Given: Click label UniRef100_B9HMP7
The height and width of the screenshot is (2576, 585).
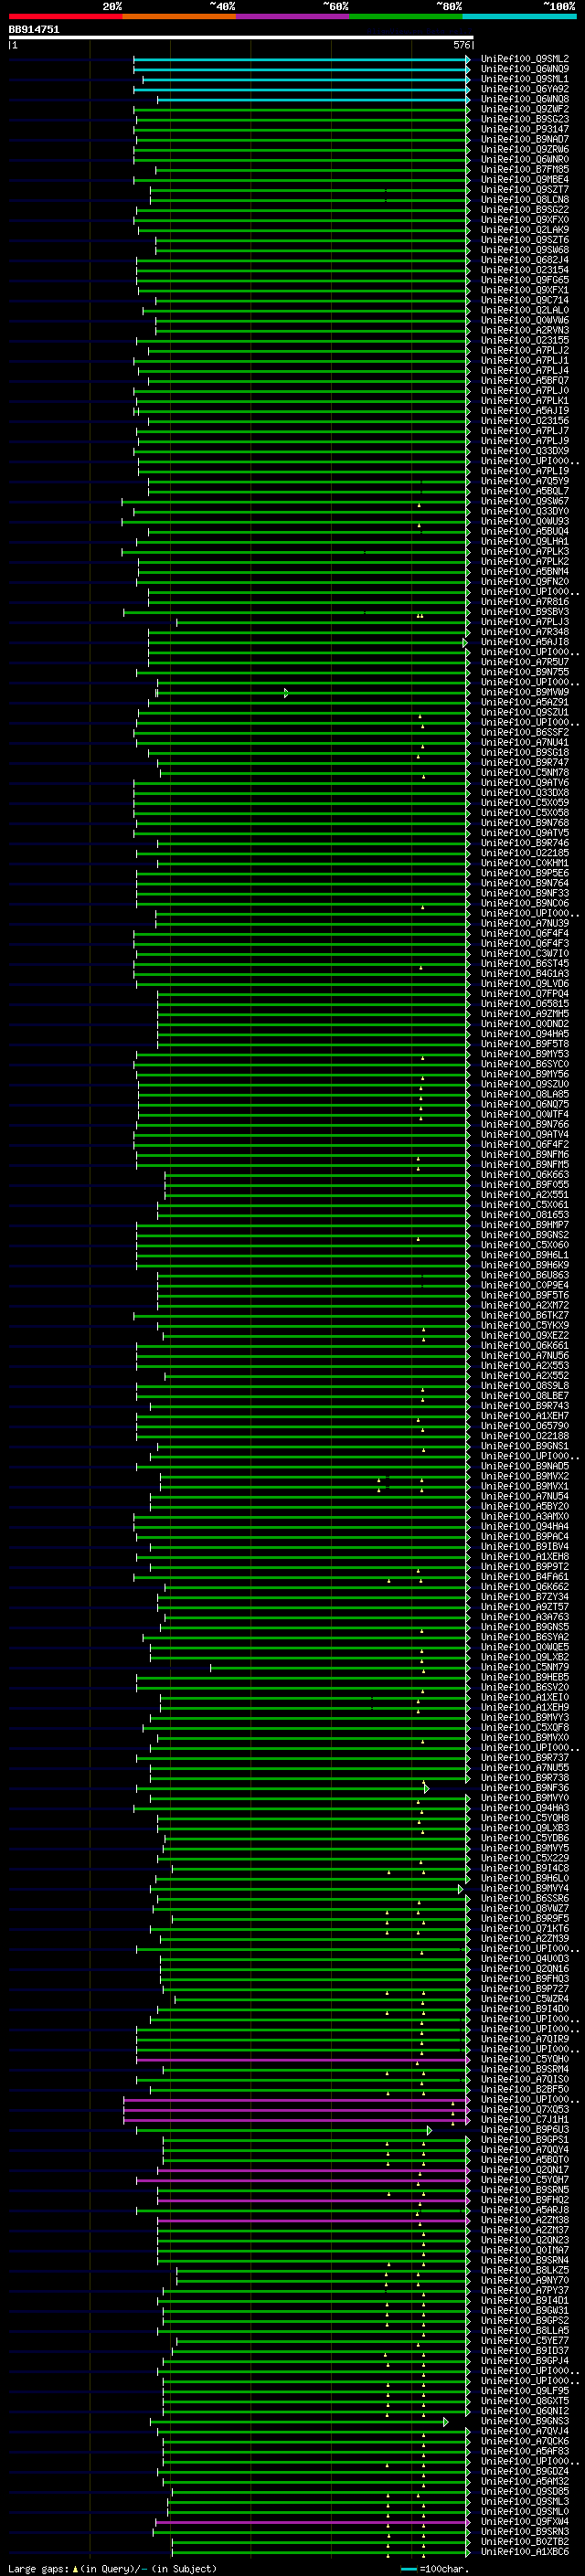Looking at the screenshot, I should (x=525, y=1224).
